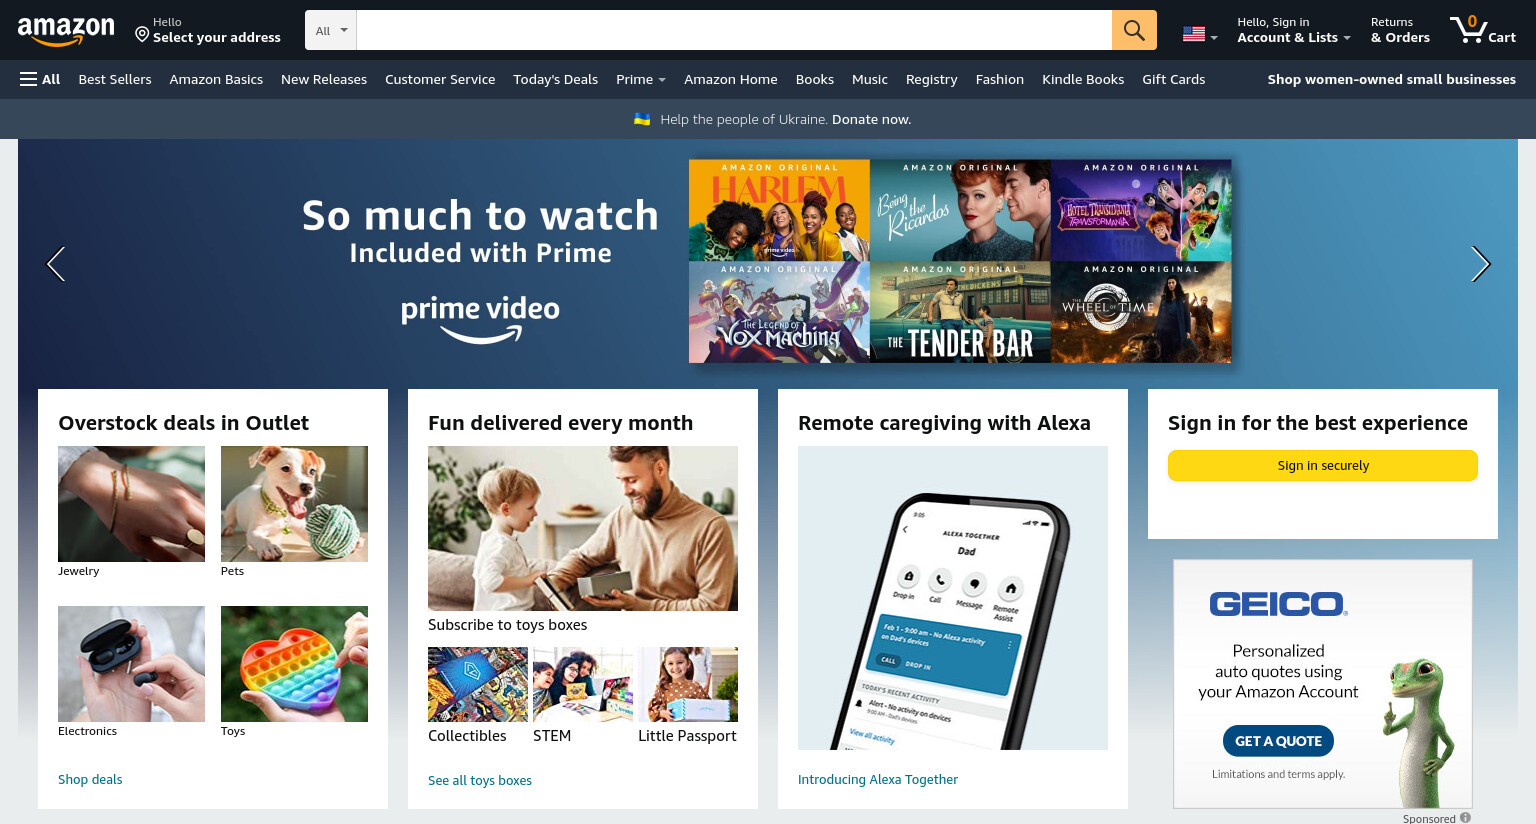Click the orange search magnifier button
The image size is (1536, 824).
coord(1134,30)
